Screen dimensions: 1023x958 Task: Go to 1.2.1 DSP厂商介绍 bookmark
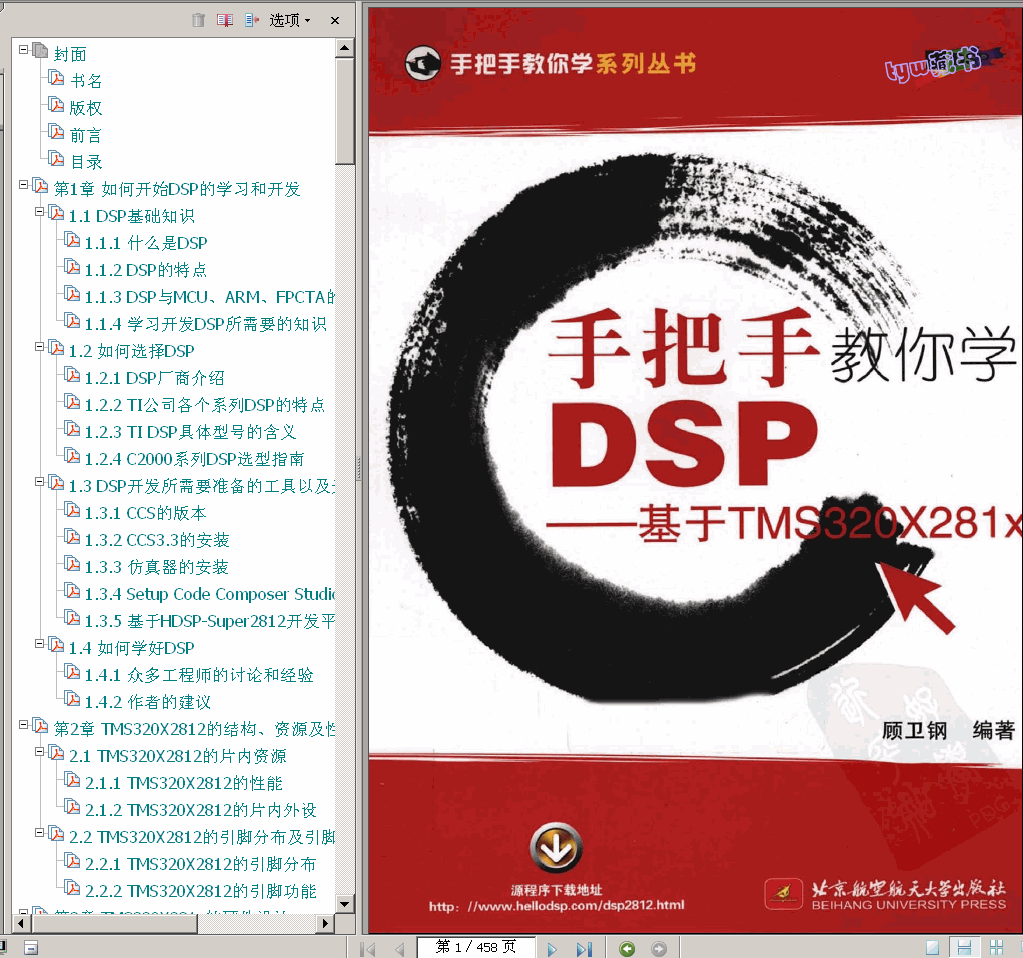[x=155, y=378]
